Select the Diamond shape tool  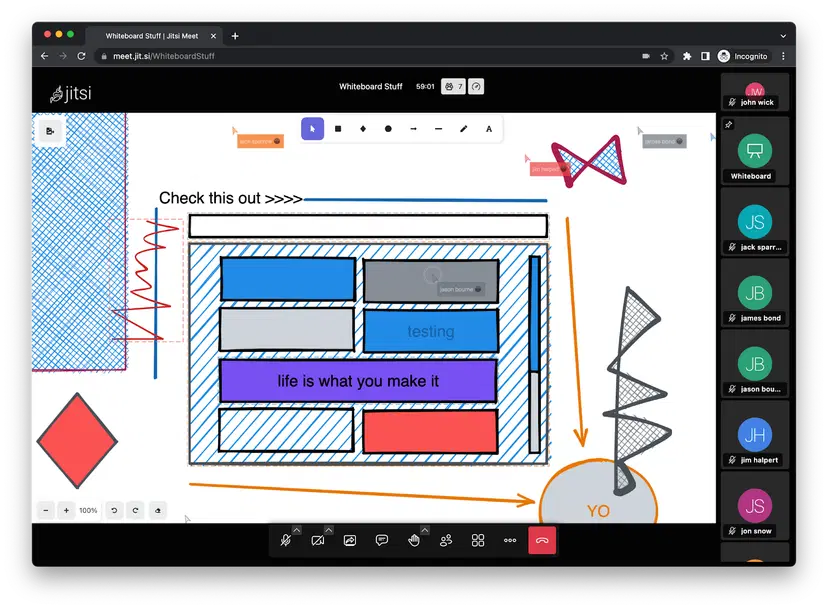point(362,129)
